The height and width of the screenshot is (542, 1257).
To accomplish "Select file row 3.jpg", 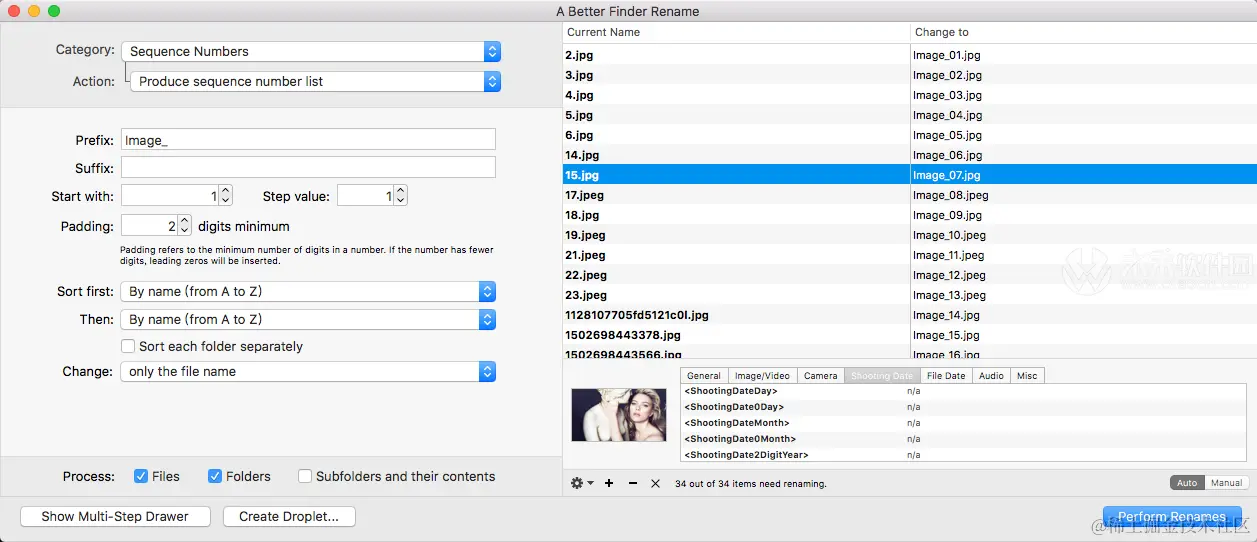I will point(910,75).
